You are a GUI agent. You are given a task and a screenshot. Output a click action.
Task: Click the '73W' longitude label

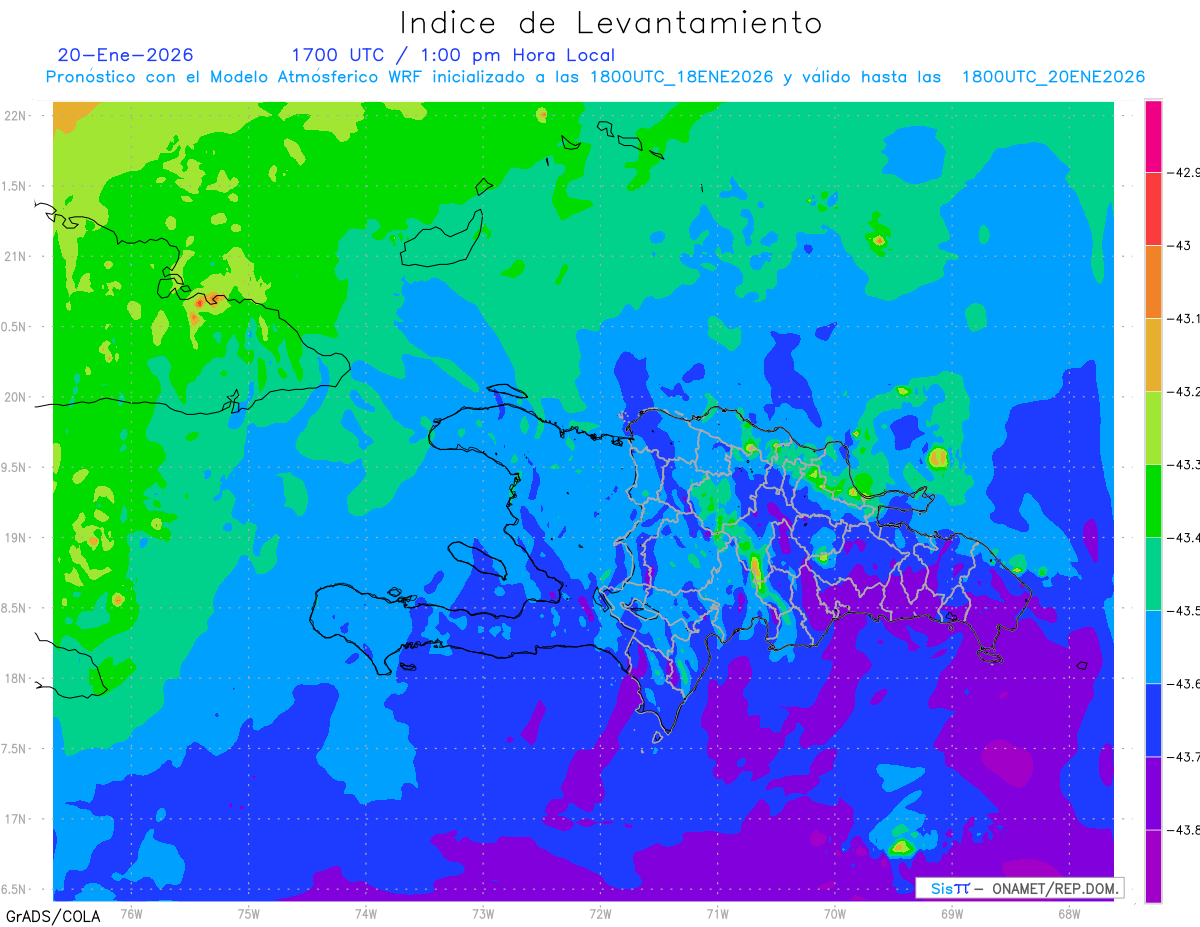pos(483,914)
